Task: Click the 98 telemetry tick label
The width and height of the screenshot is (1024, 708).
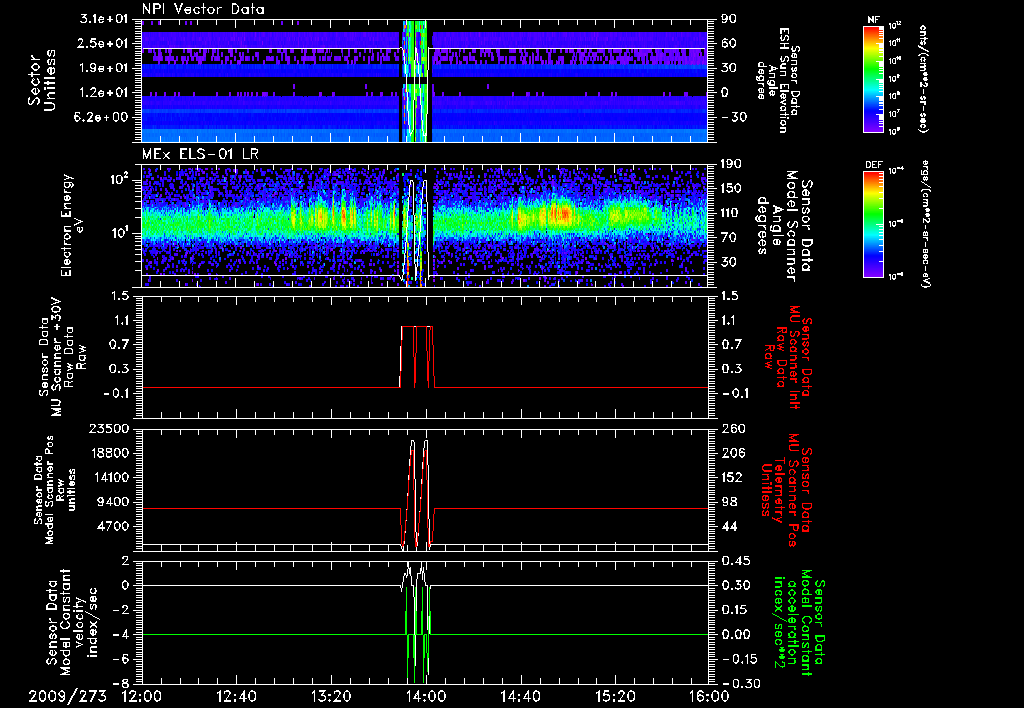Action: tap(727, 502)
